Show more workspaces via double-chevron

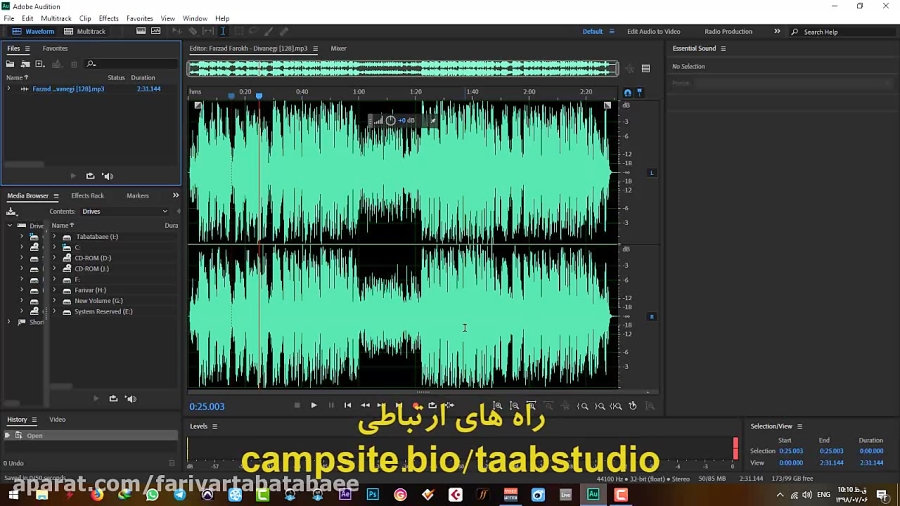(x=777, y=32)
